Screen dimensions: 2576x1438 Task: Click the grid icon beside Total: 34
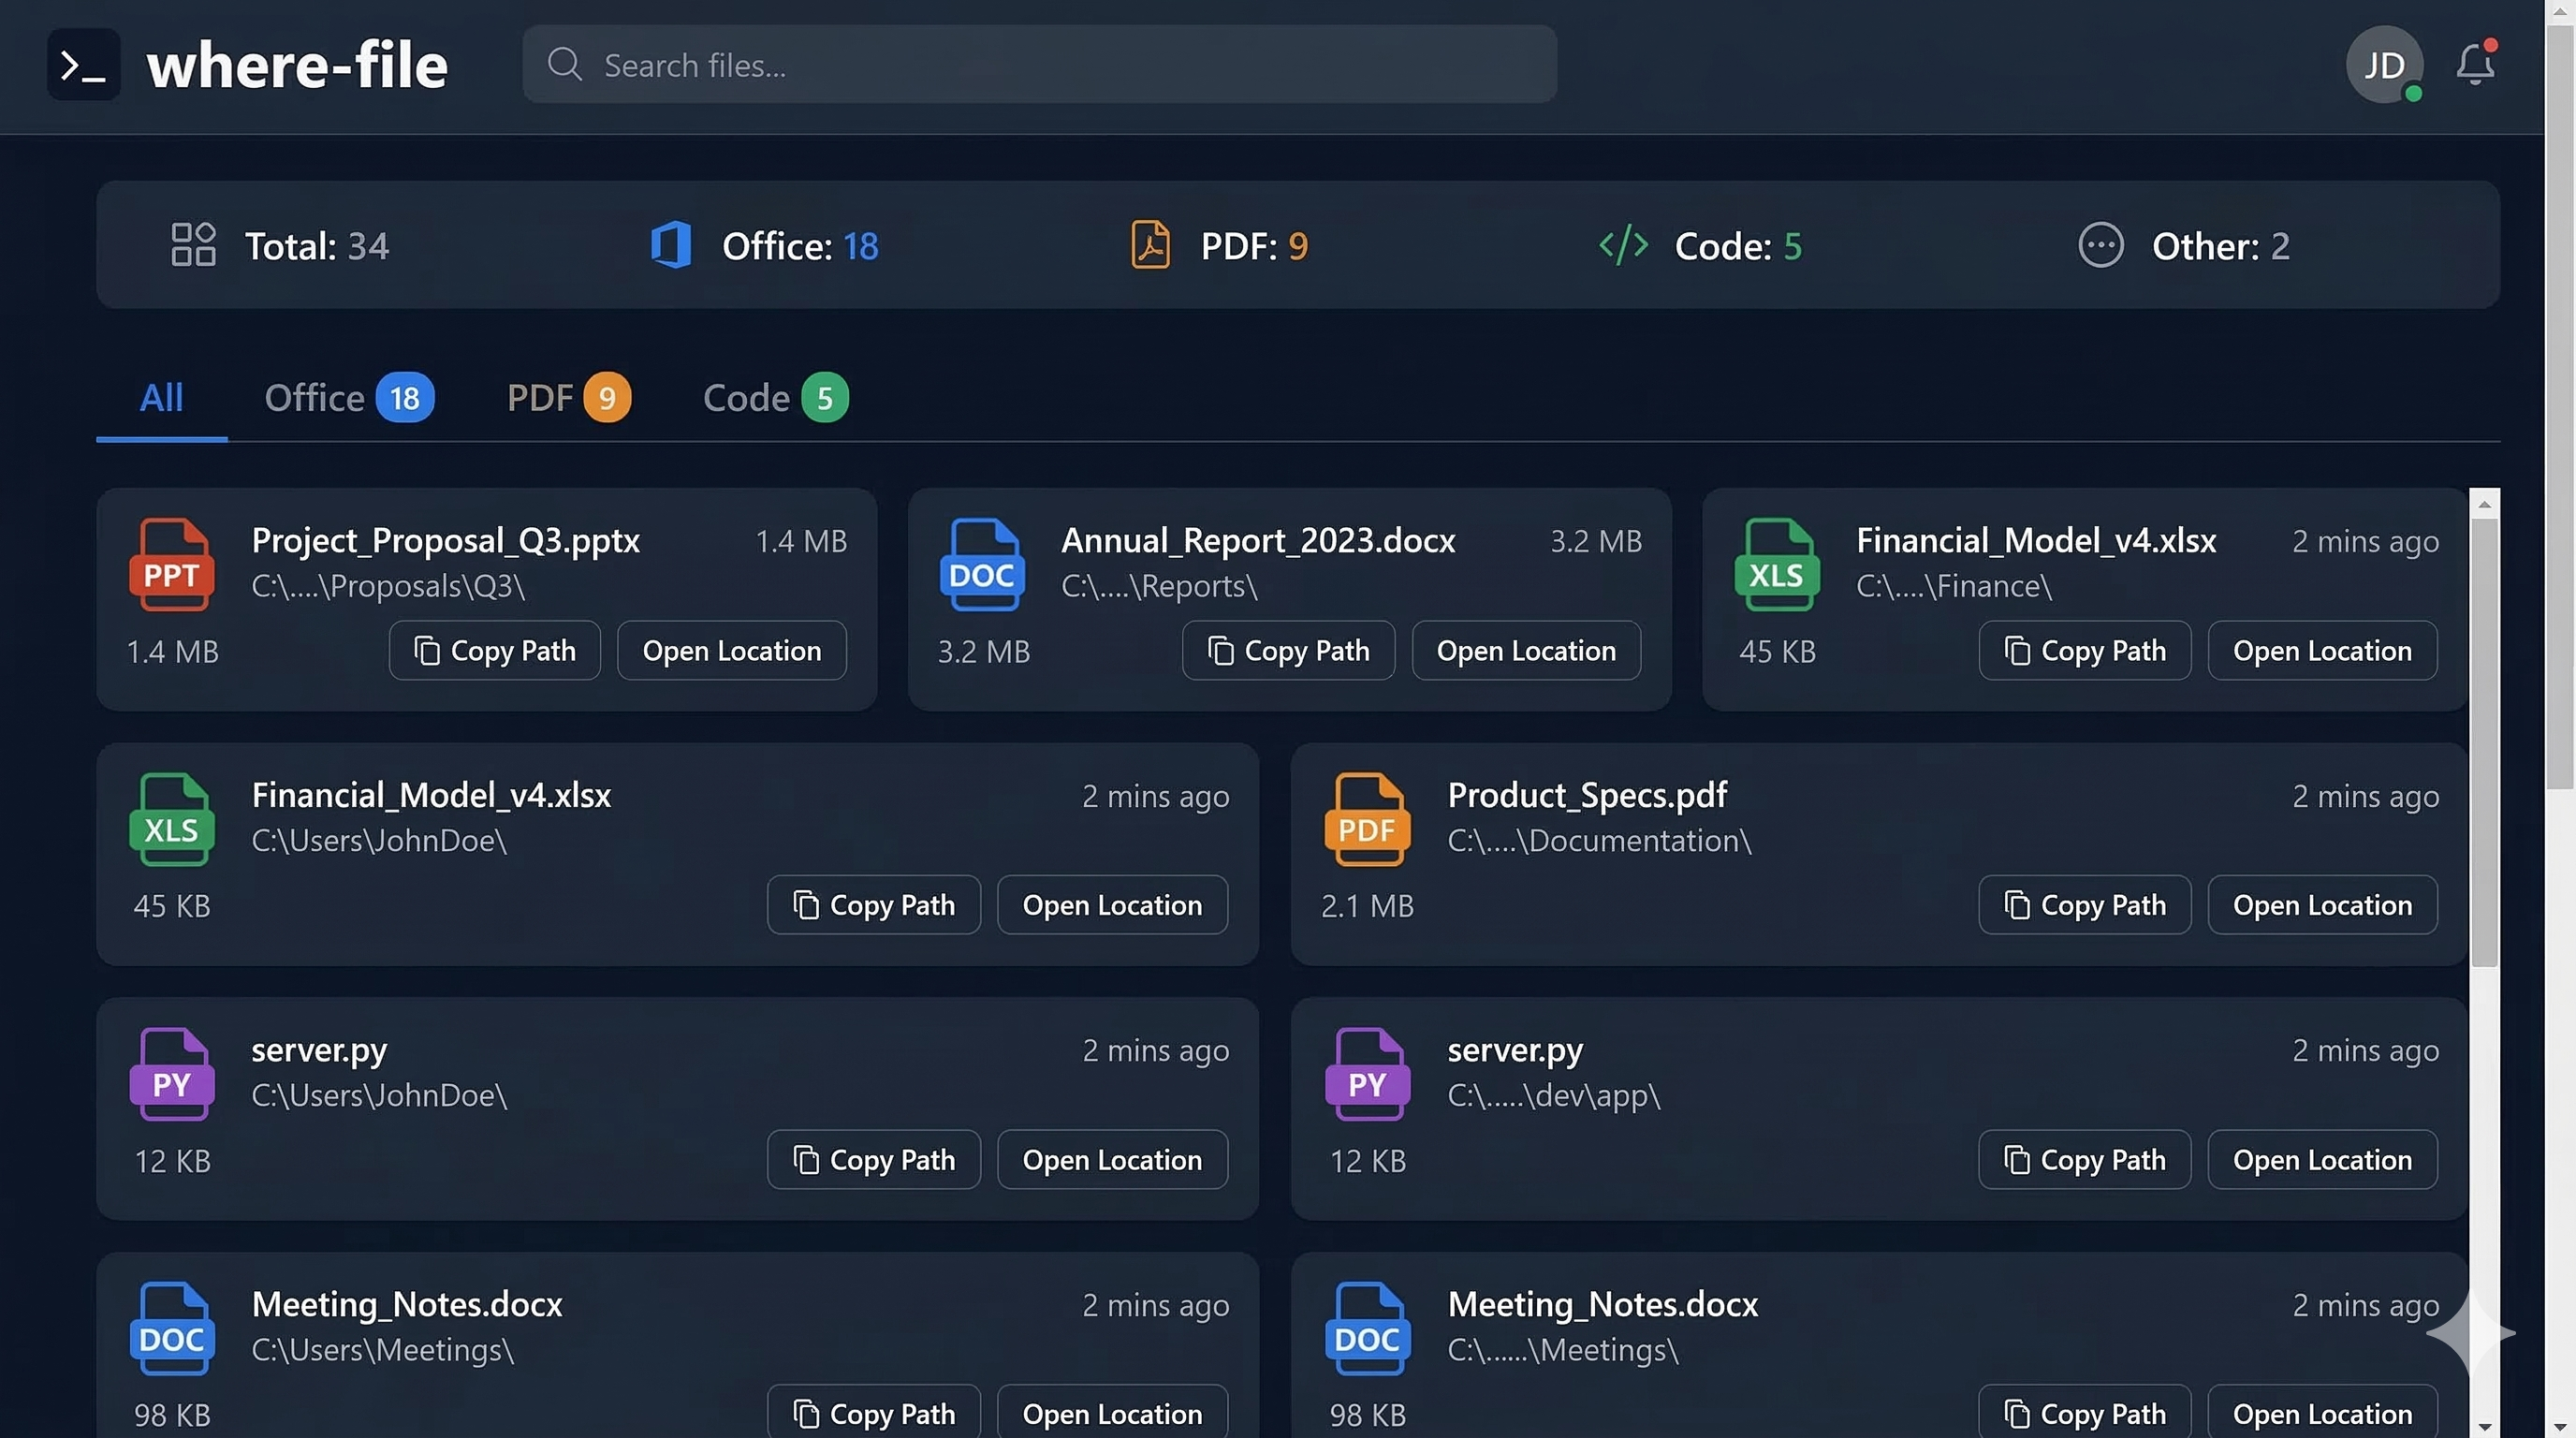(193, 245)
